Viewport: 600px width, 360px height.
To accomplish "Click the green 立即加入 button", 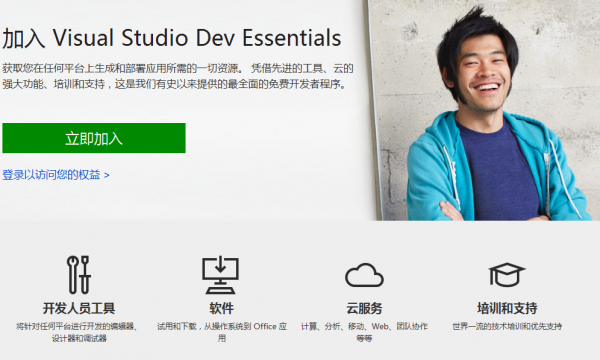I will coord(94,138).
